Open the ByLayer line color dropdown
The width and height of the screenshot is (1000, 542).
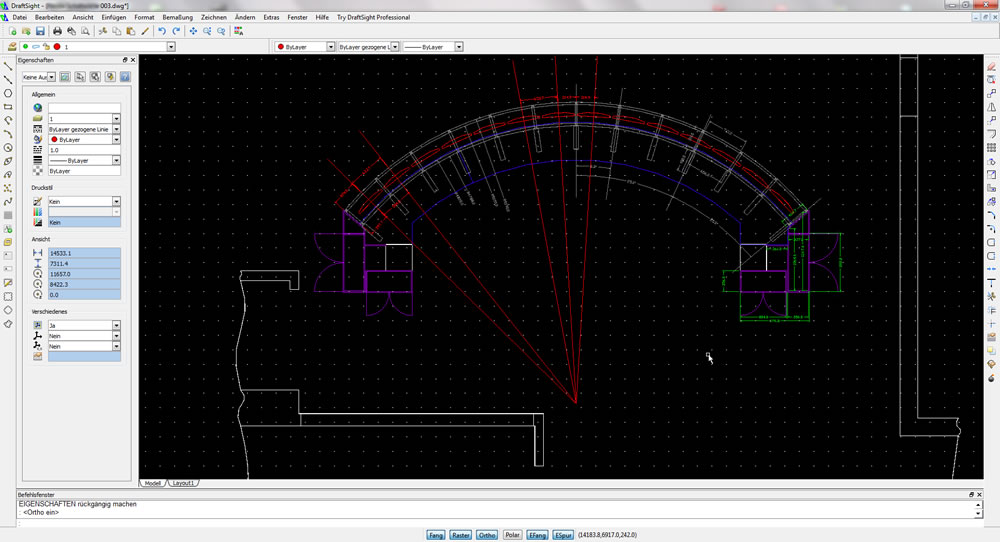click(x=331, y=47)
